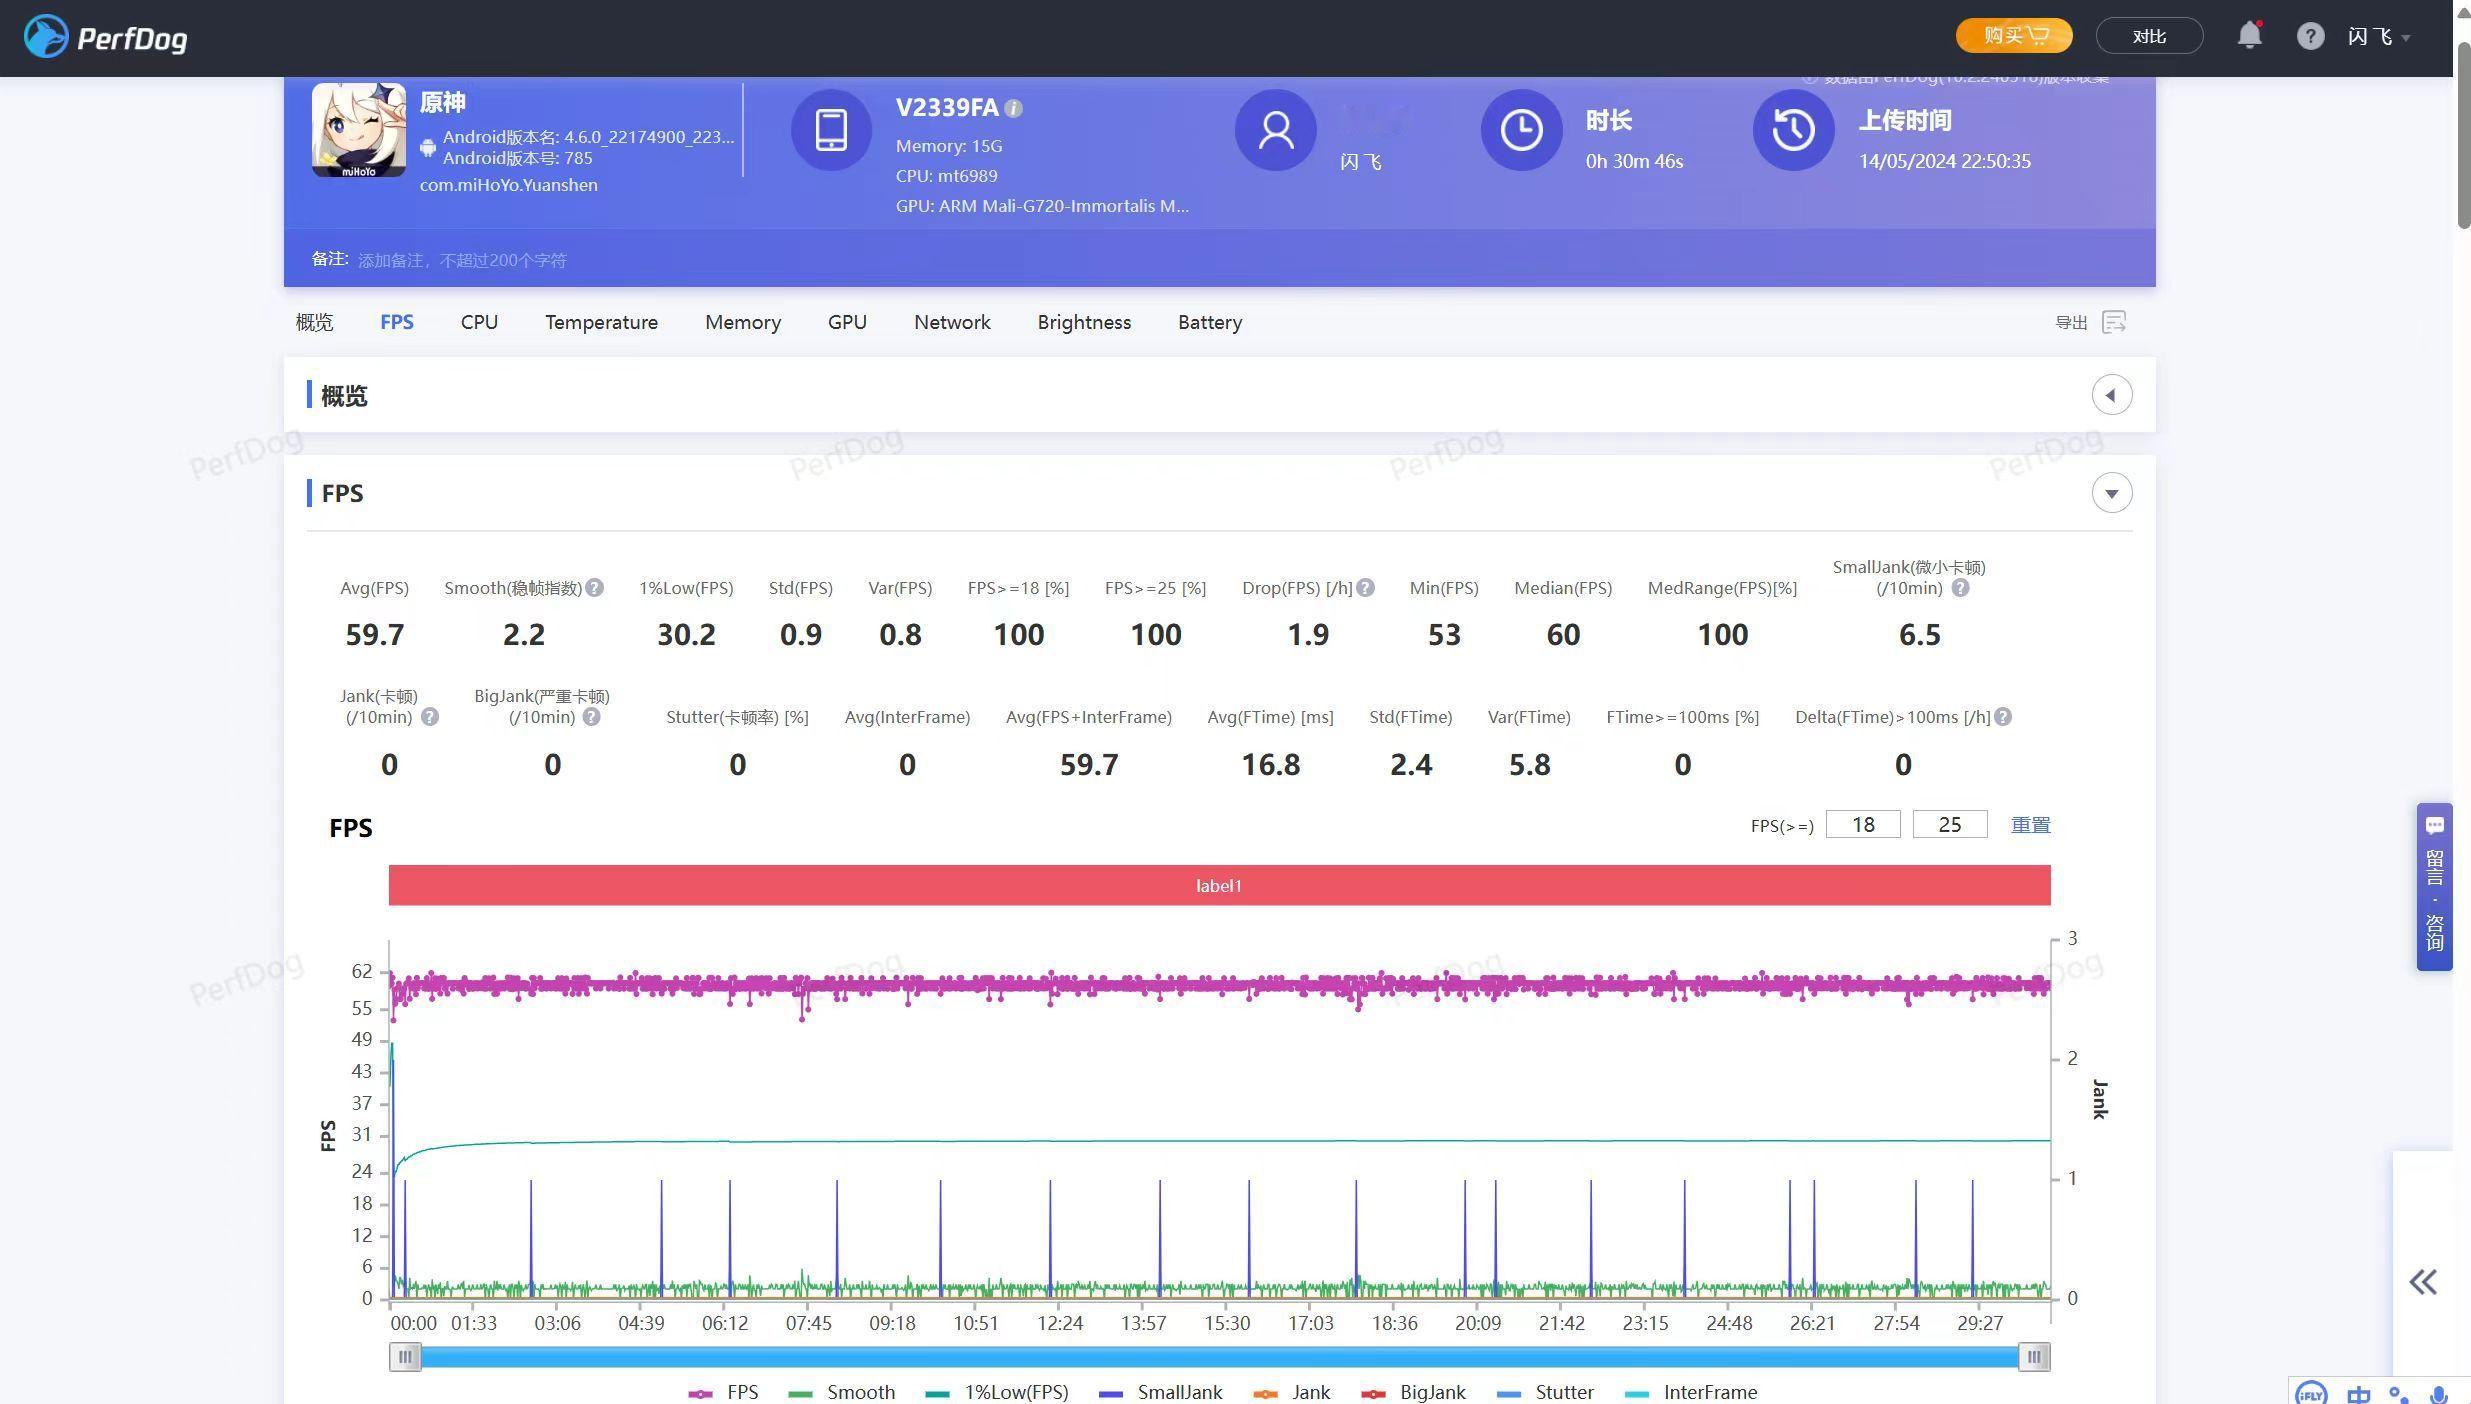Click the Genshin app thumbnail
2471x1404 pixels.
(x=359, y=130)
